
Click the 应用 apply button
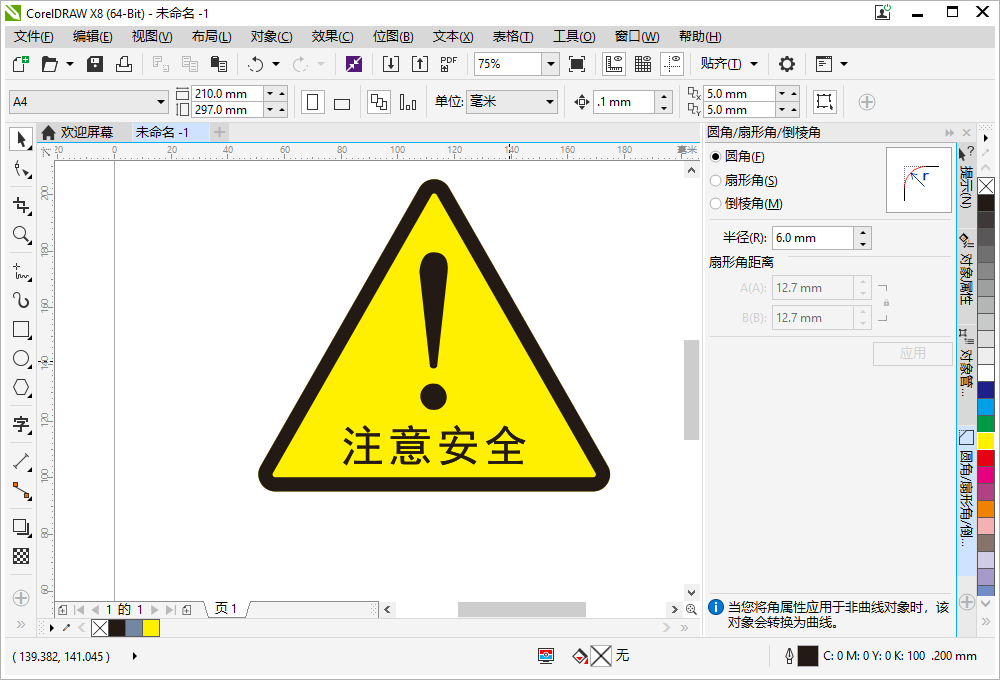point(913,353)
